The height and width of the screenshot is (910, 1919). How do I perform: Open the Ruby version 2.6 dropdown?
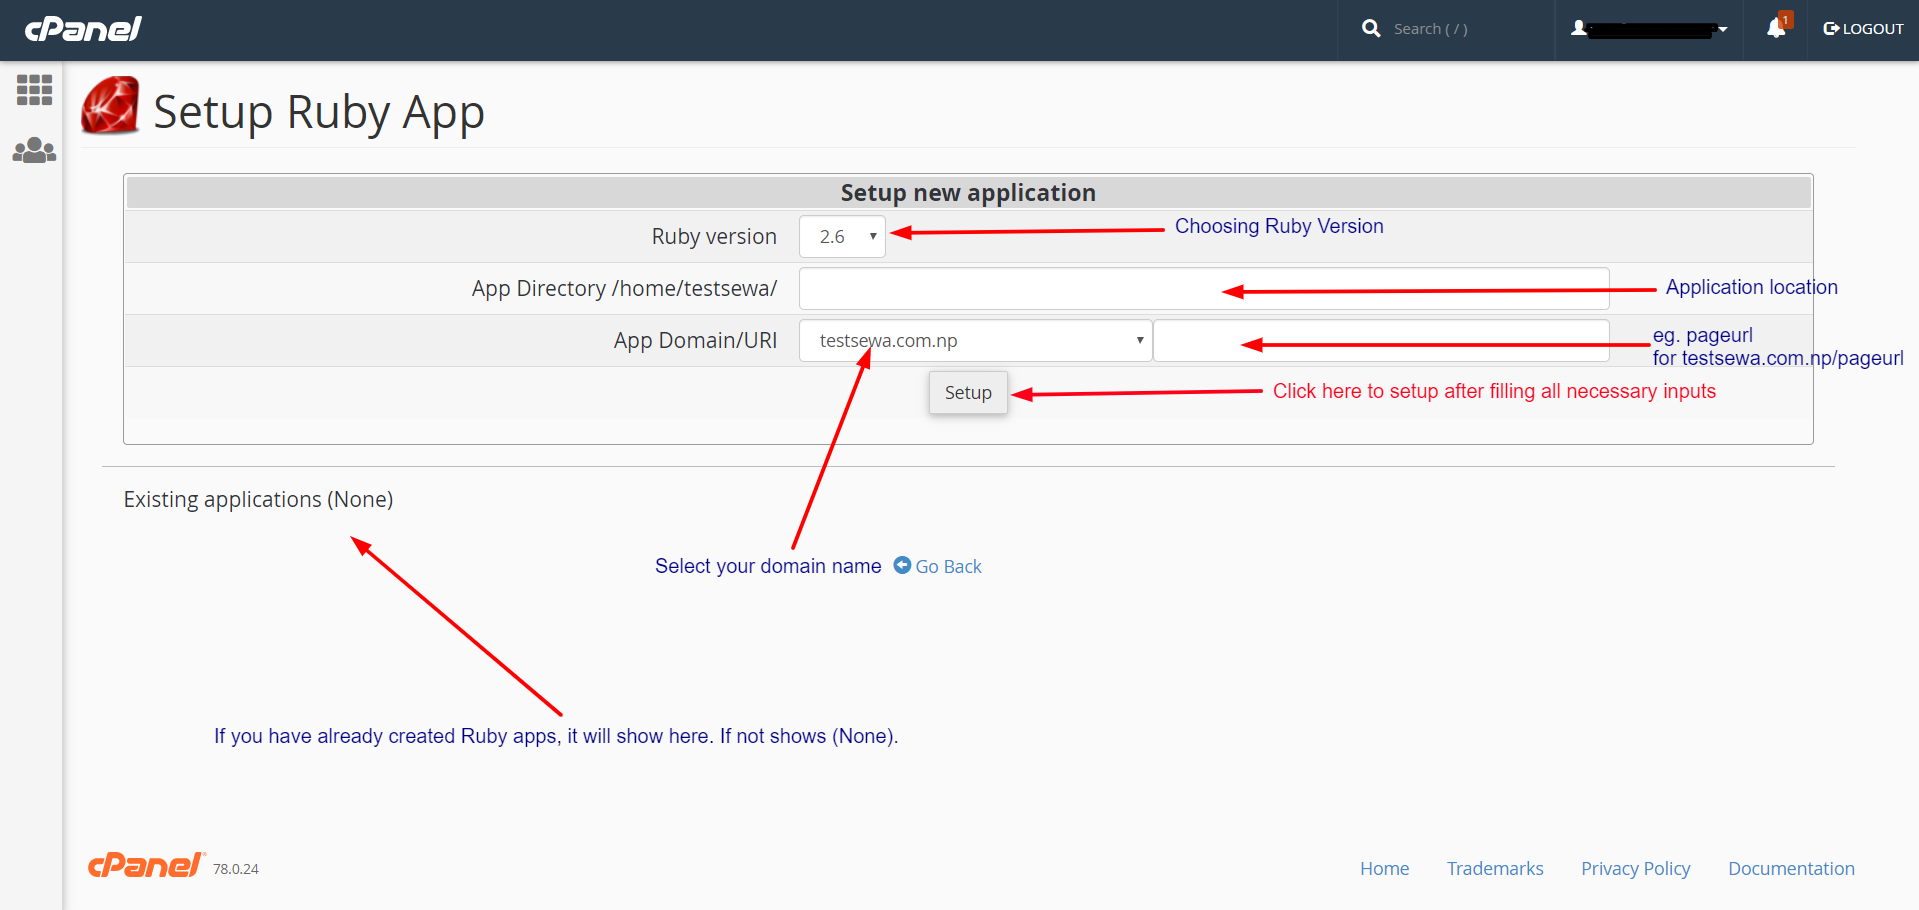(x=842, y=237)
